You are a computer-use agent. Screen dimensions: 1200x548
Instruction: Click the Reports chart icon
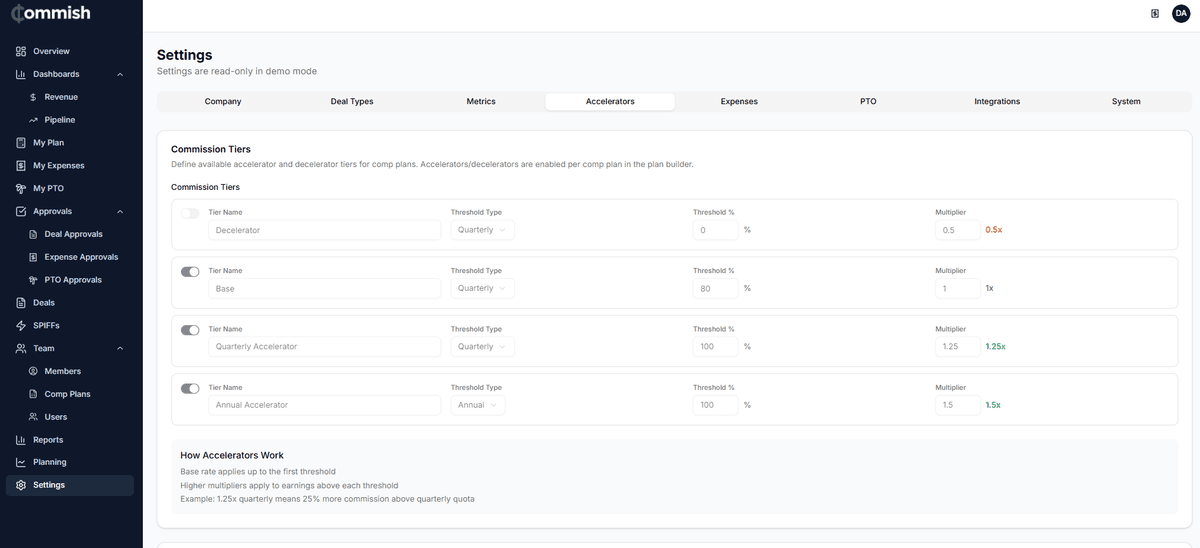(21, 440)
